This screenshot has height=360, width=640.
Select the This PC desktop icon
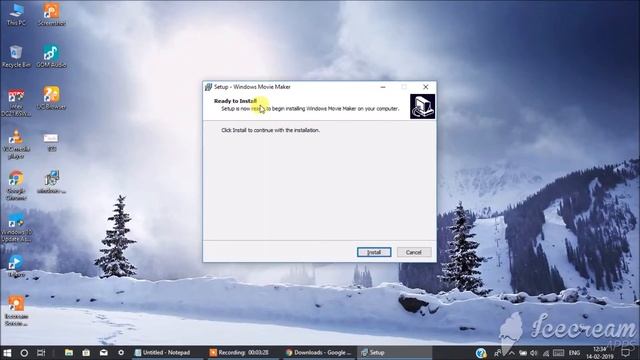click(x=16, y=14)
